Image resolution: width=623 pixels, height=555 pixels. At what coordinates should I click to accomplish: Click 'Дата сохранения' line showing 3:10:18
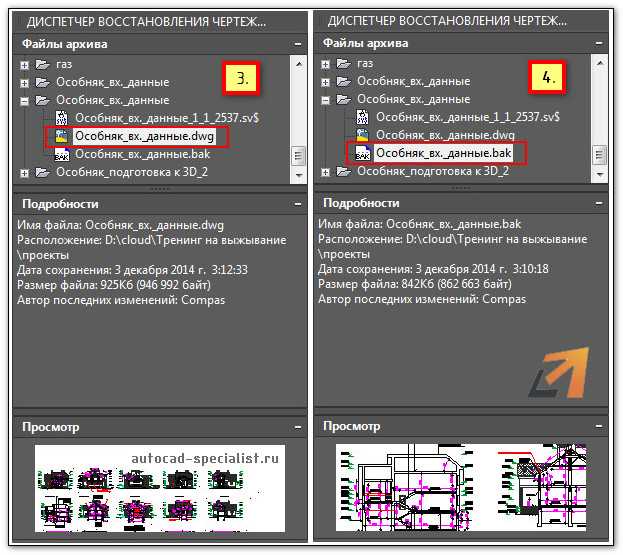click(433, 269)
